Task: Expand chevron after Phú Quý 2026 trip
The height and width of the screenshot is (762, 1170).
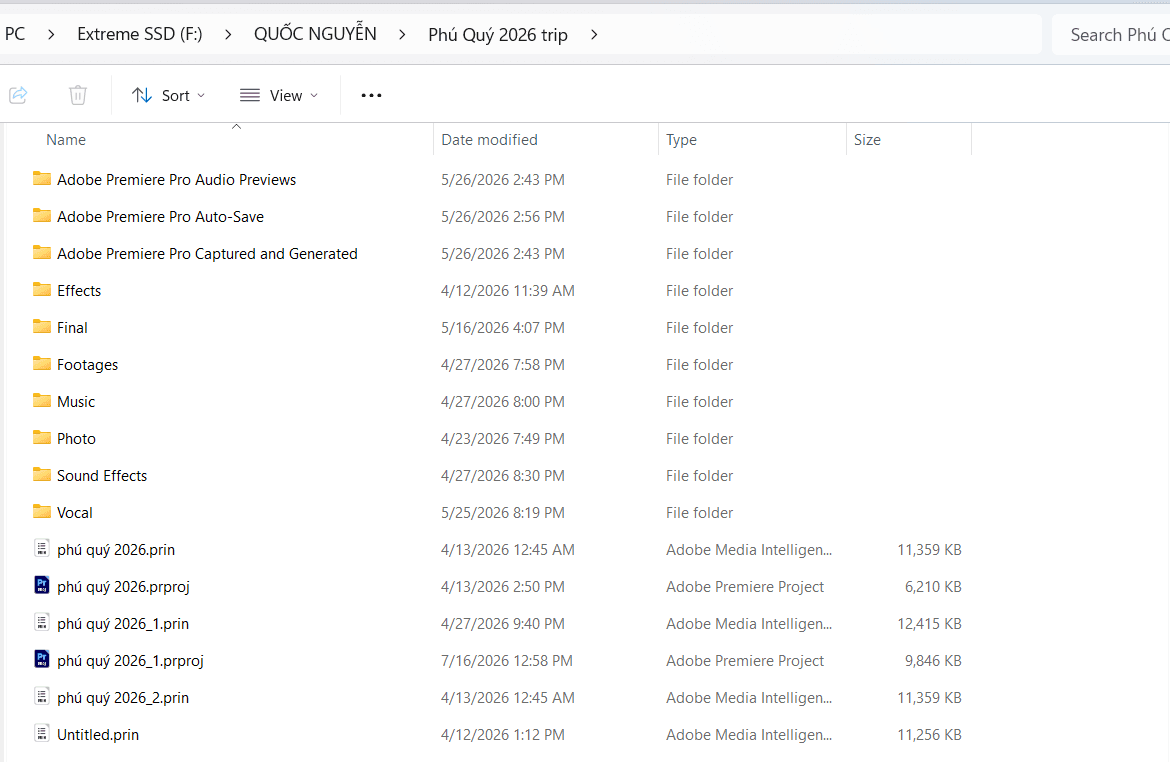Action: pyautogui.click(x=594, y=34)
